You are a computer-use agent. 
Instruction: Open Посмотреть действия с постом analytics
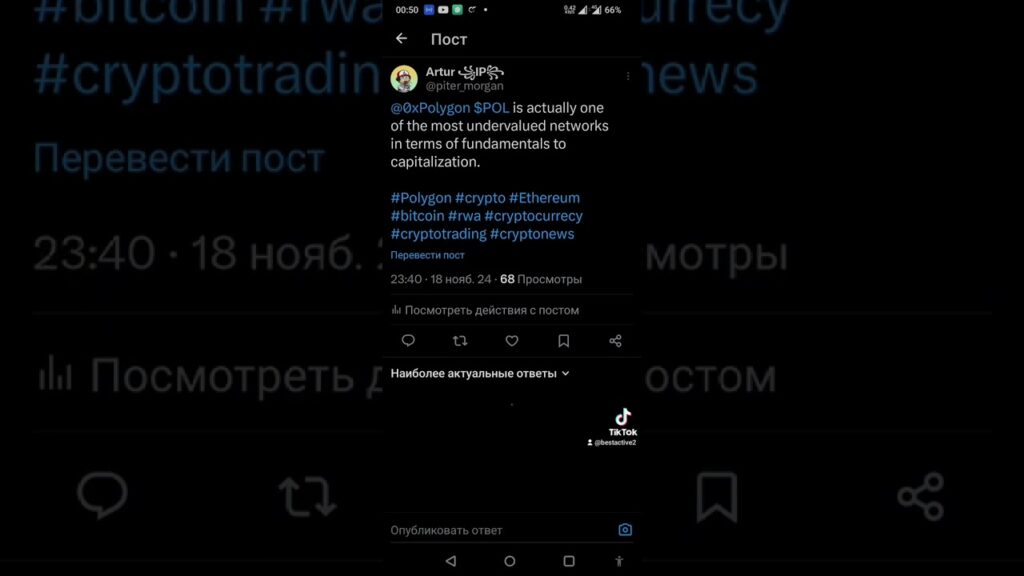tap(485, 310)
